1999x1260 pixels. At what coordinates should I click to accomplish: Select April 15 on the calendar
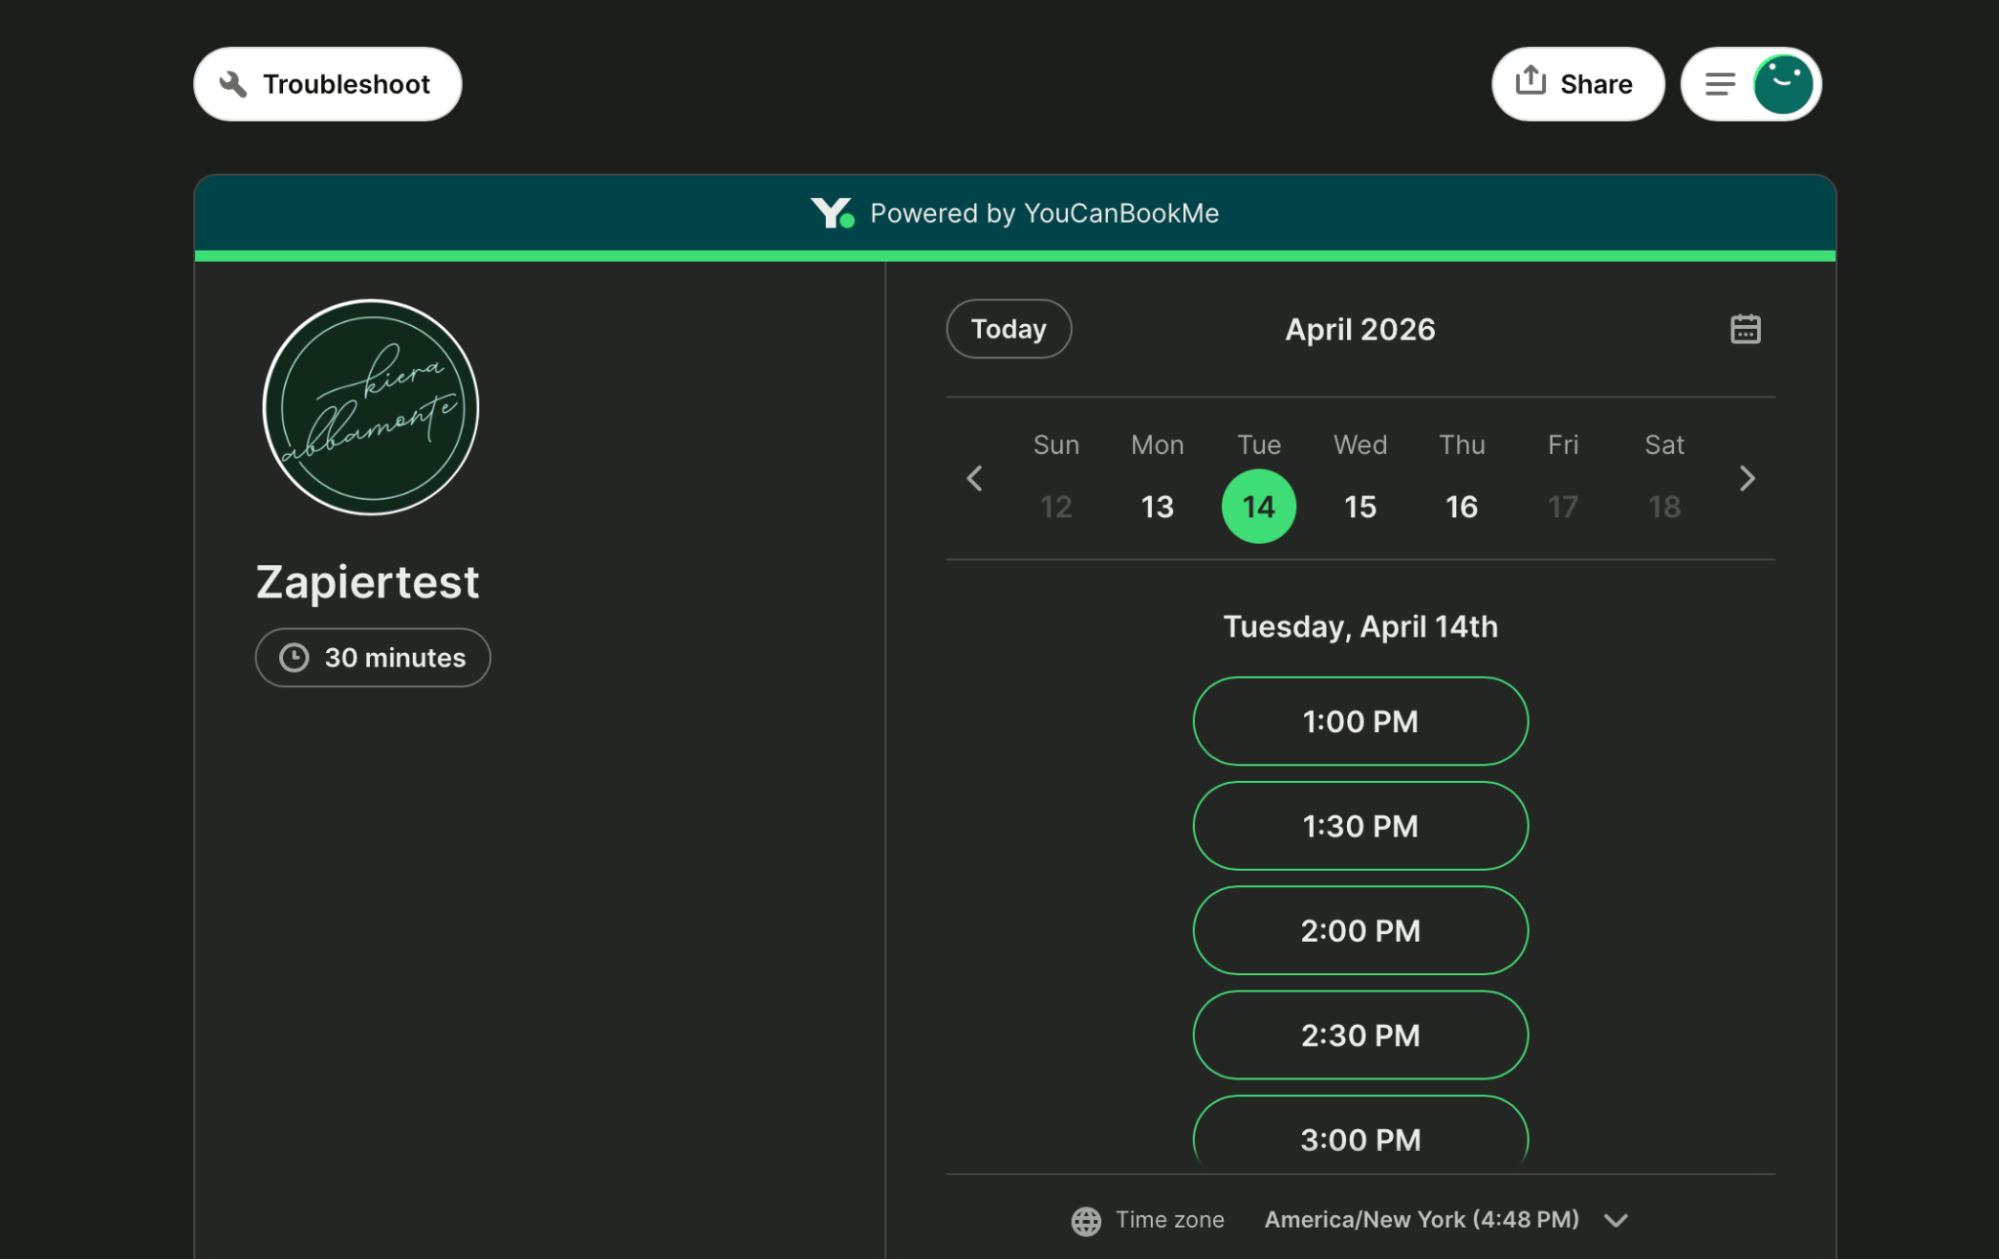click(x=1360, y=506)
